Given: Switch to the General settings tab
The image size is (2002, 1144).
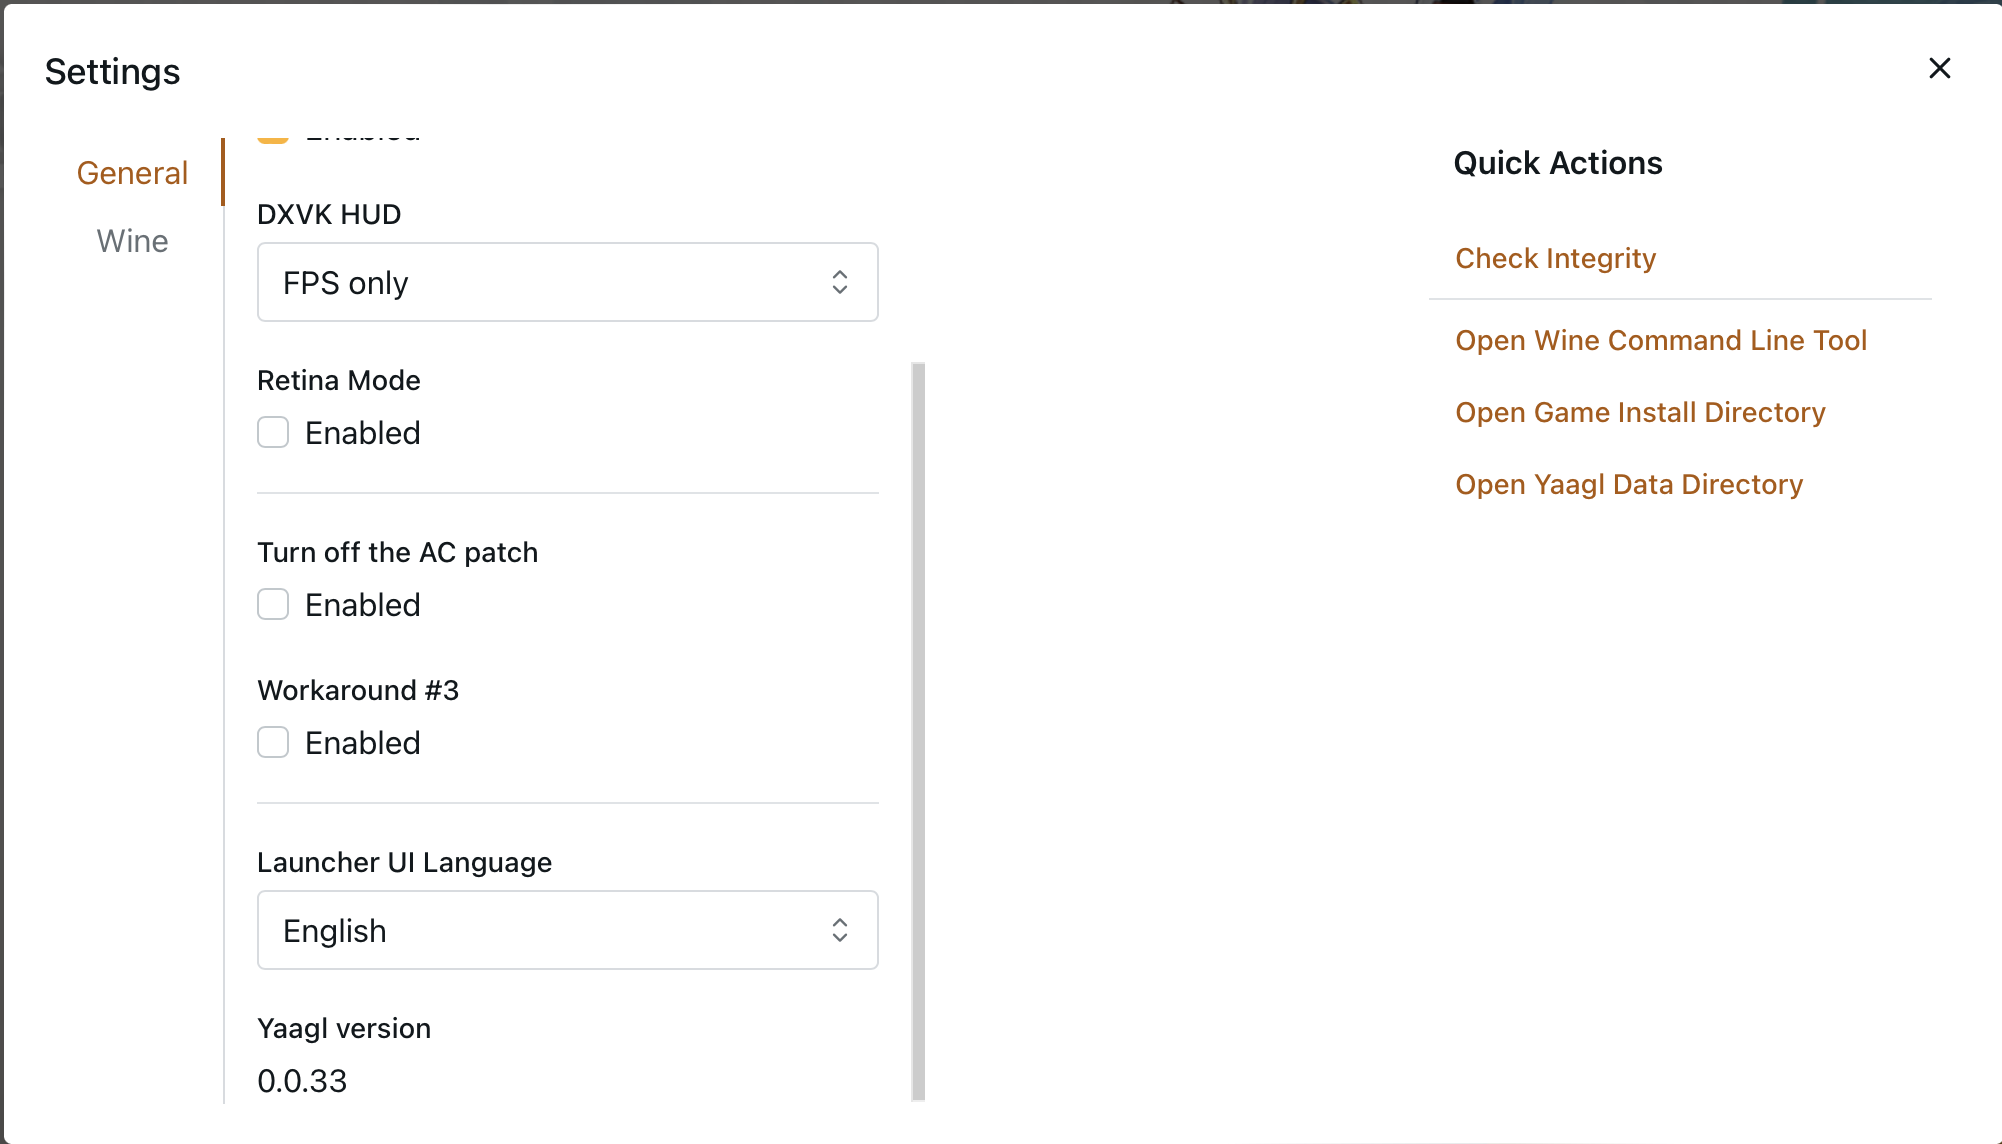Looking at the screenshot, I should (x=132, y=173).
